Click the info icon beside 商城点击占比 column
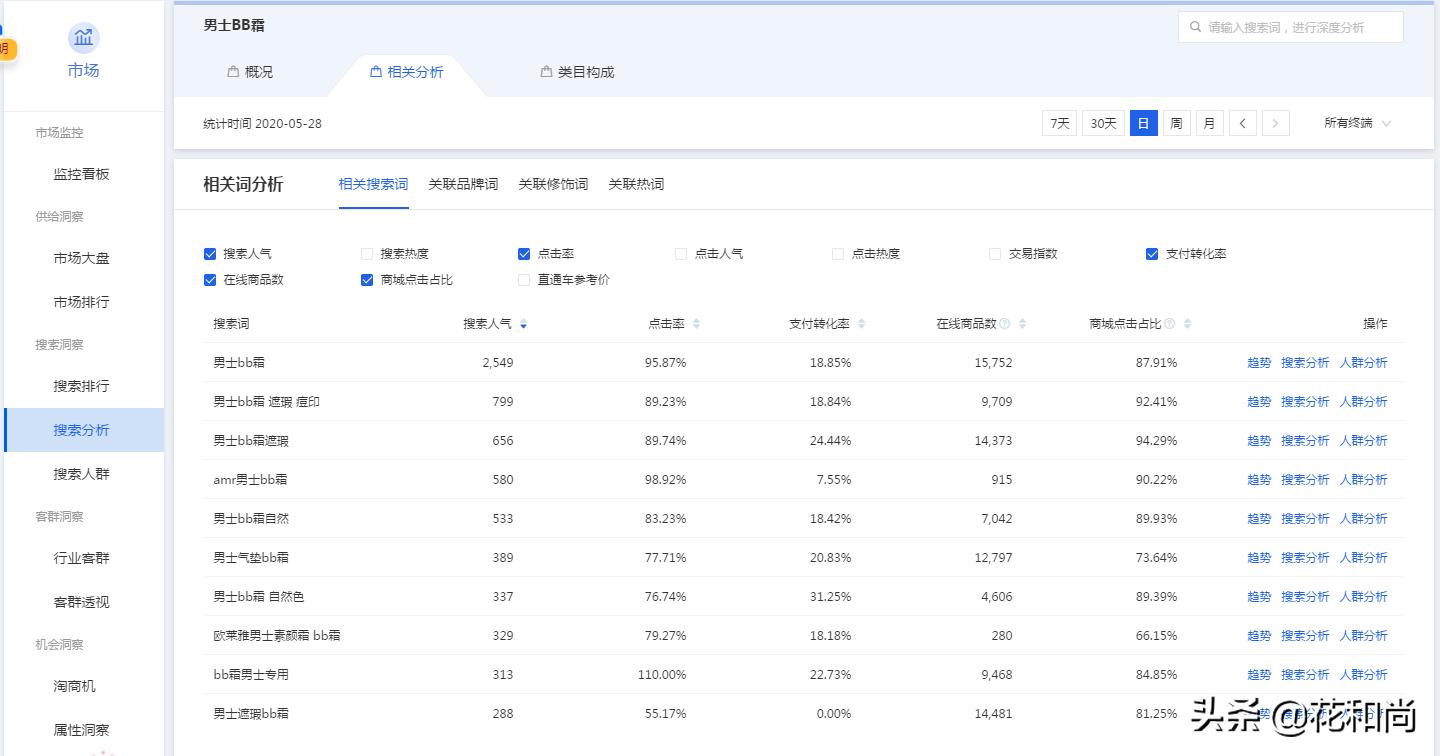This screenshot has width=1440, height=756. [x=1169, y=323]
